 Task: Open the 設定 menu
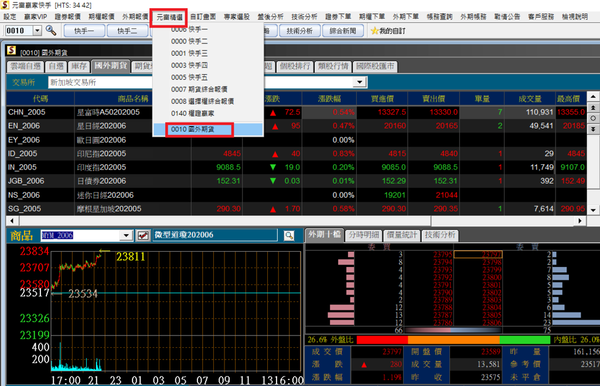point(10,17)
